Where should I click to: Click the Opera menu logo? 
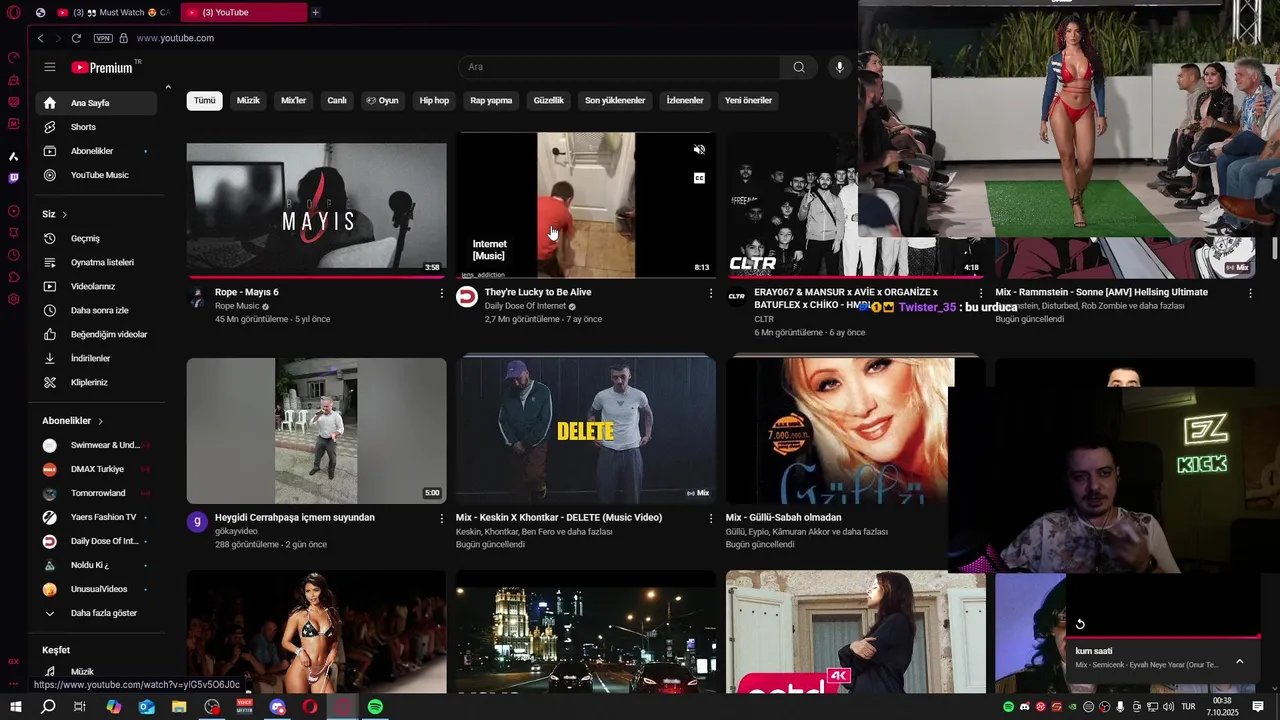14,12
